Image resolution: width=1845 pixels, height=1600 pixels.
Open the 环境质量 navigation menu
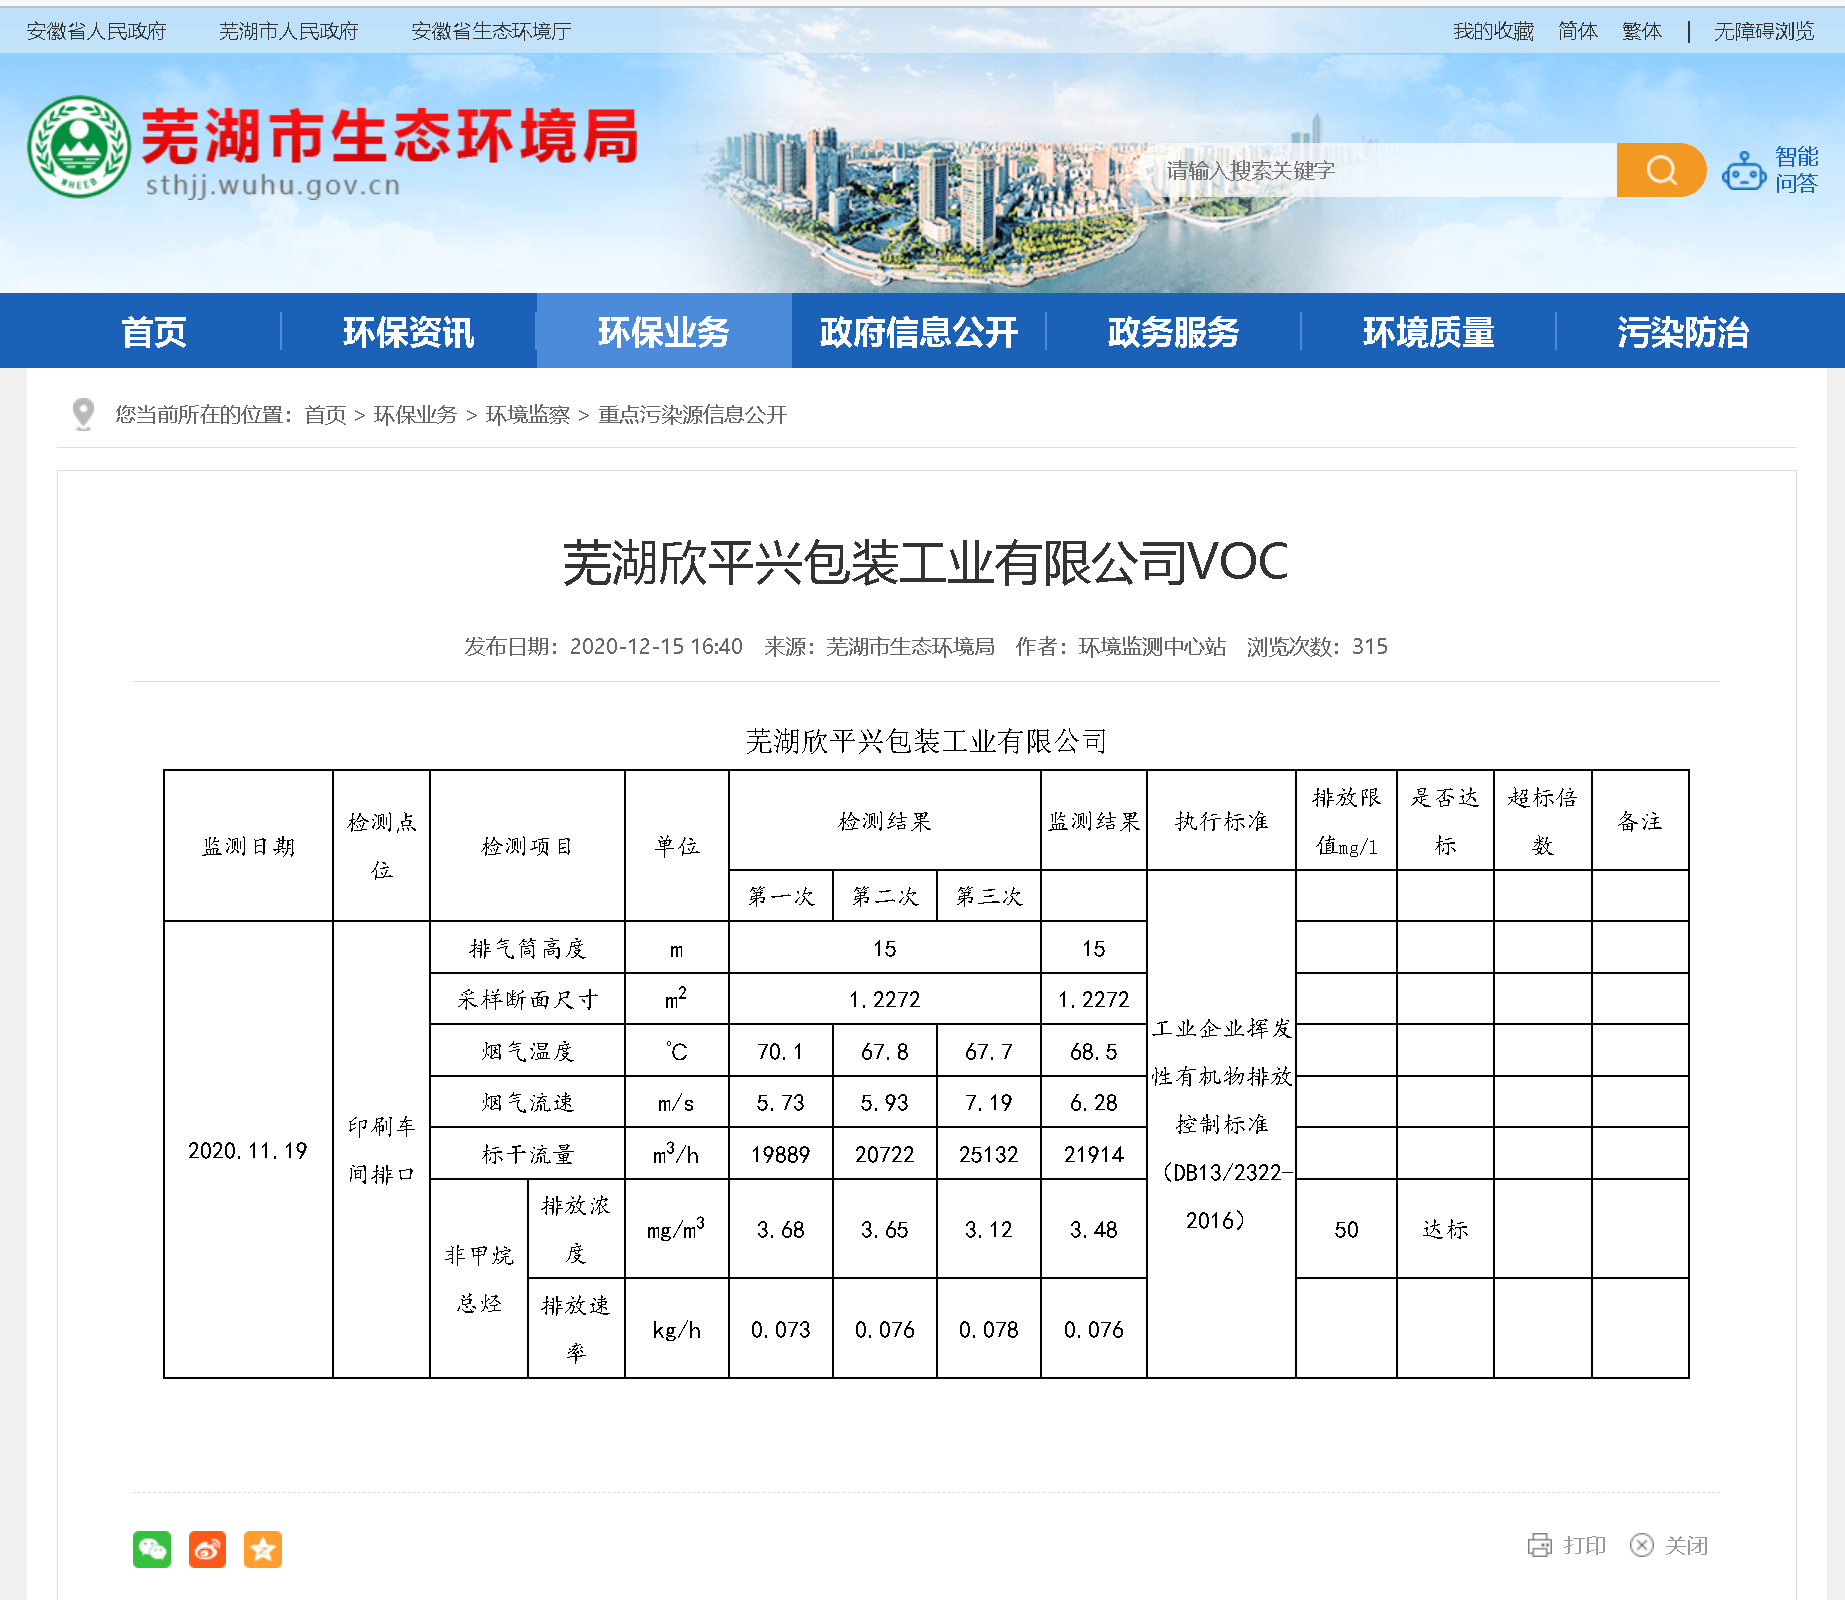click(x=1428, y=331)
